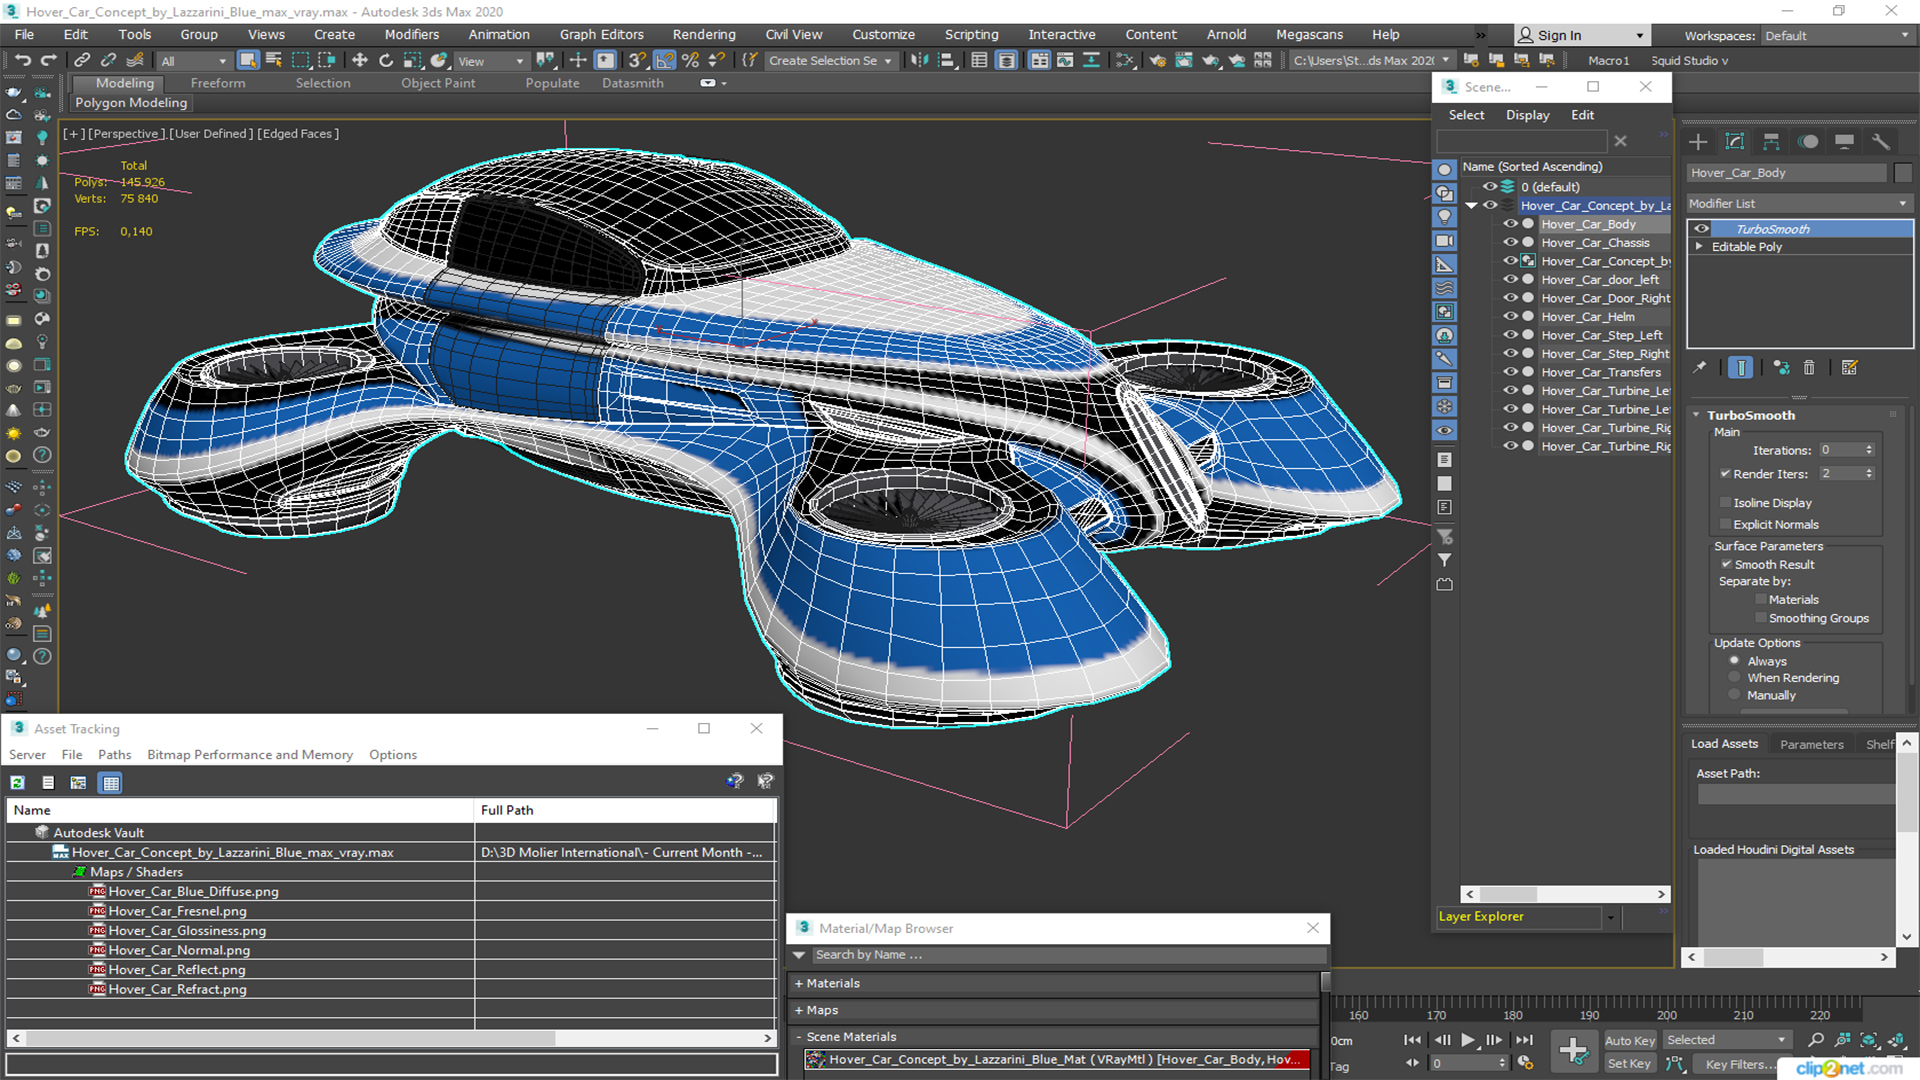The image size is (1920, 1080).
Task: Enable the Isoline Display checkbox
Action: 1726,503
